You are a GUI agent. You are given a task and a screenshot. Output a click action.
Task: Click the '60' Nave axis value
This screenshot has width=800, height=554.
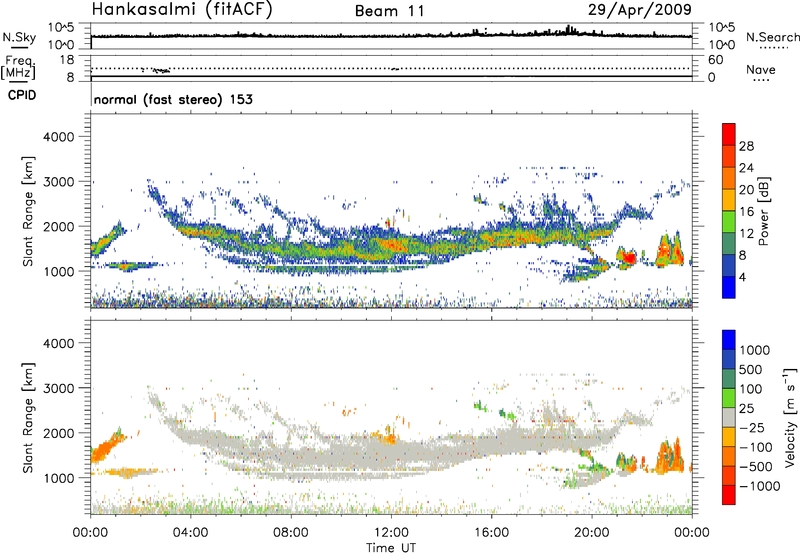click(715, 60)
